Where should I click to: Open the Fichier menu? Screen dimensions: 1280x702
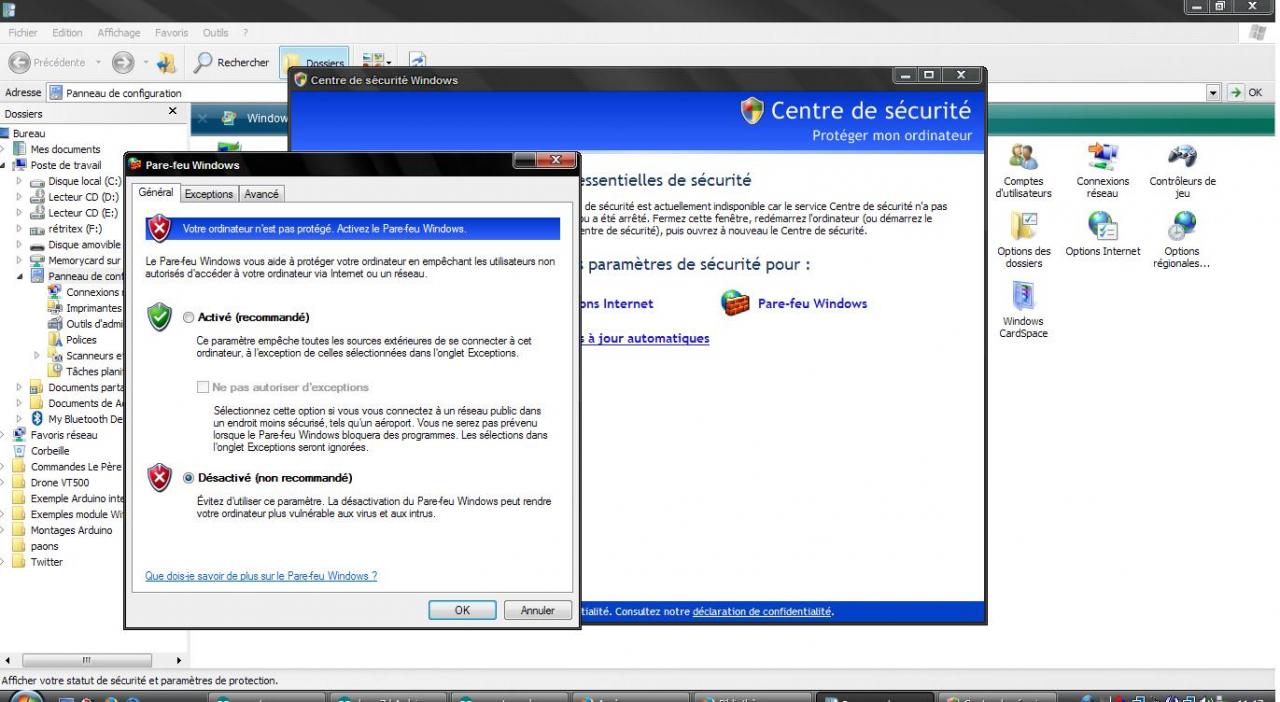point(25,33)
